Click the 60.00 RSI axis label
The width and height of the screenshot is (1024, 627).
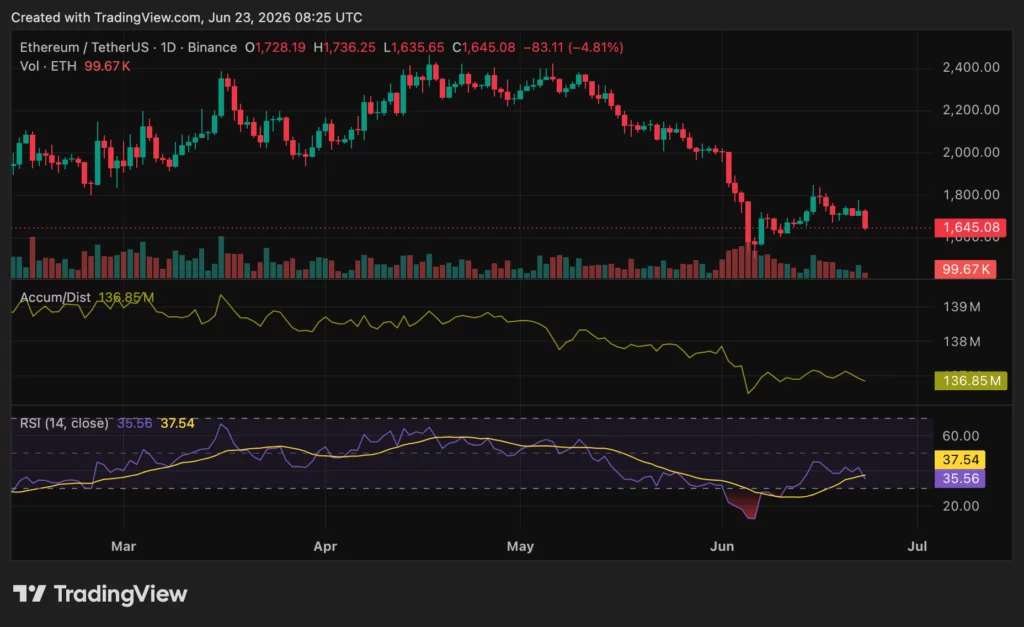coord(961,436)
